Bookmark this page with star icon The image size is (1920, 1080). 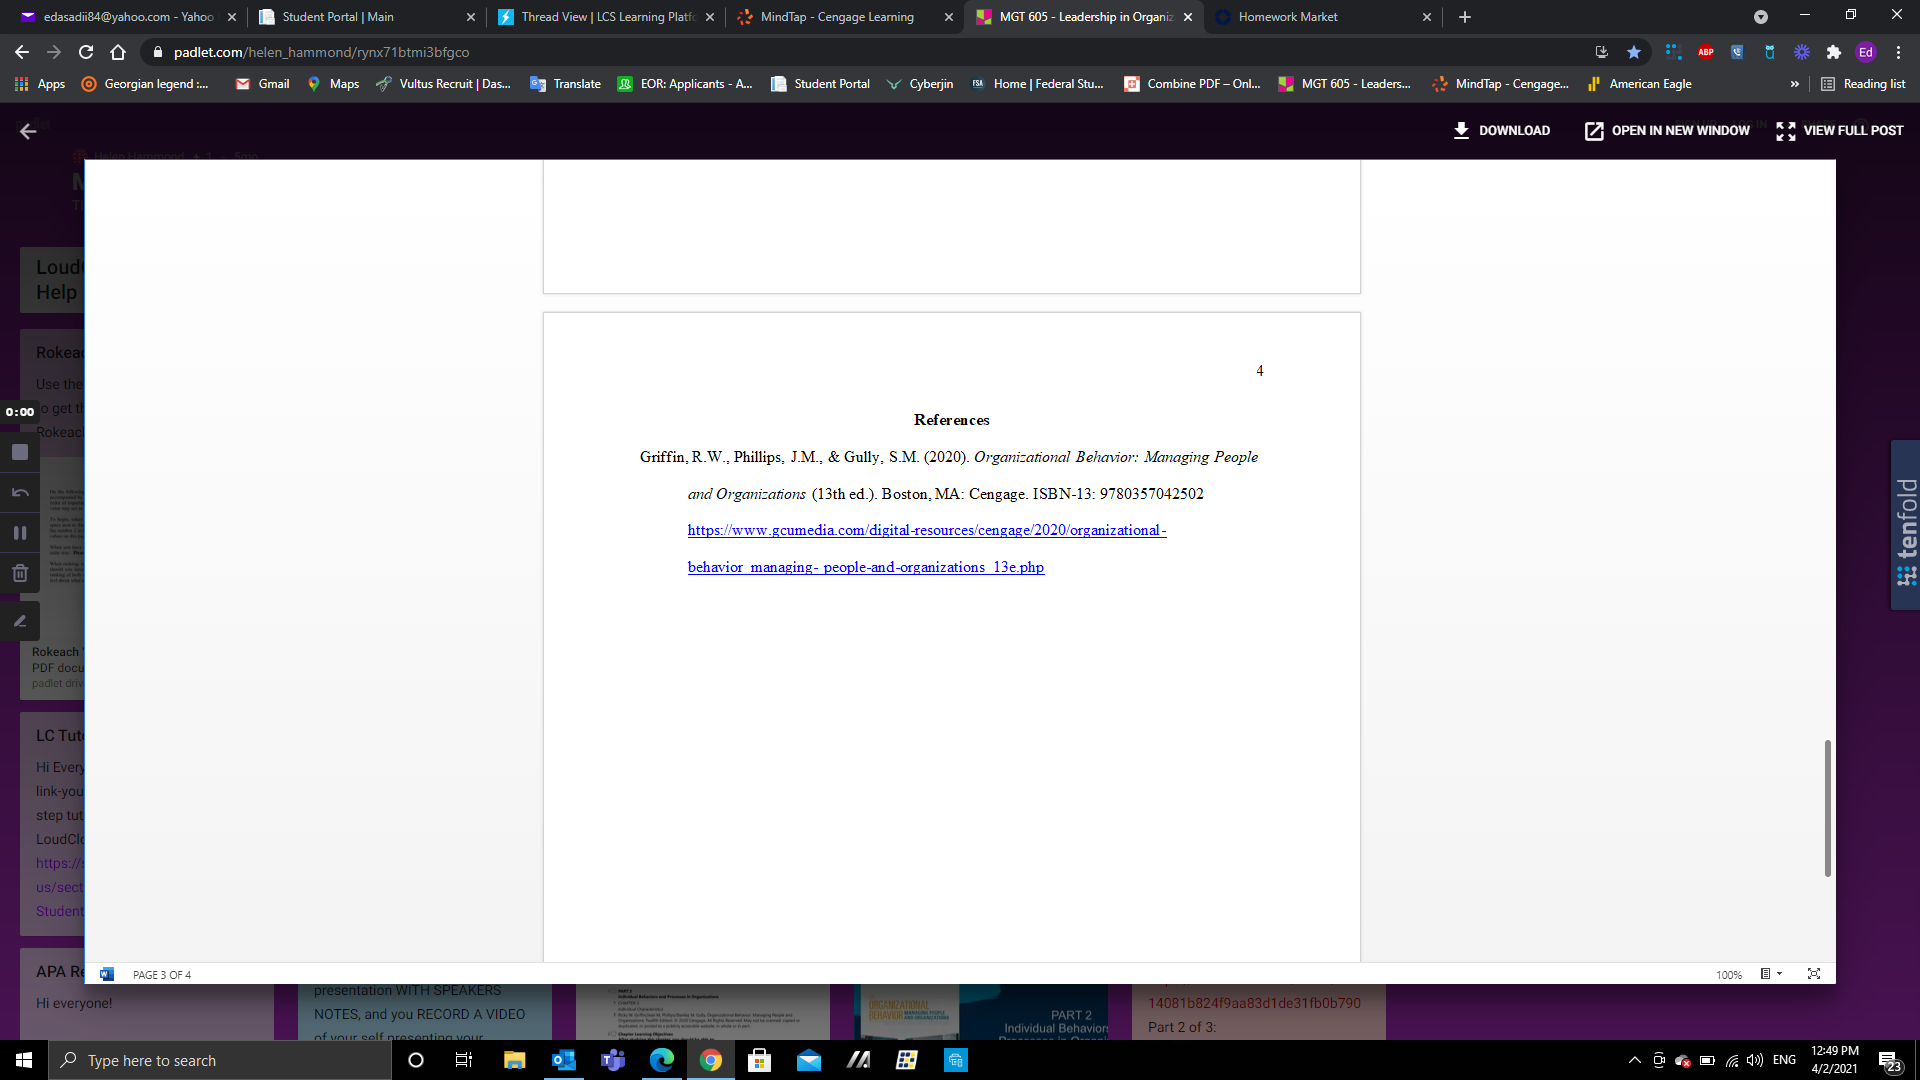pos(1634,52)
